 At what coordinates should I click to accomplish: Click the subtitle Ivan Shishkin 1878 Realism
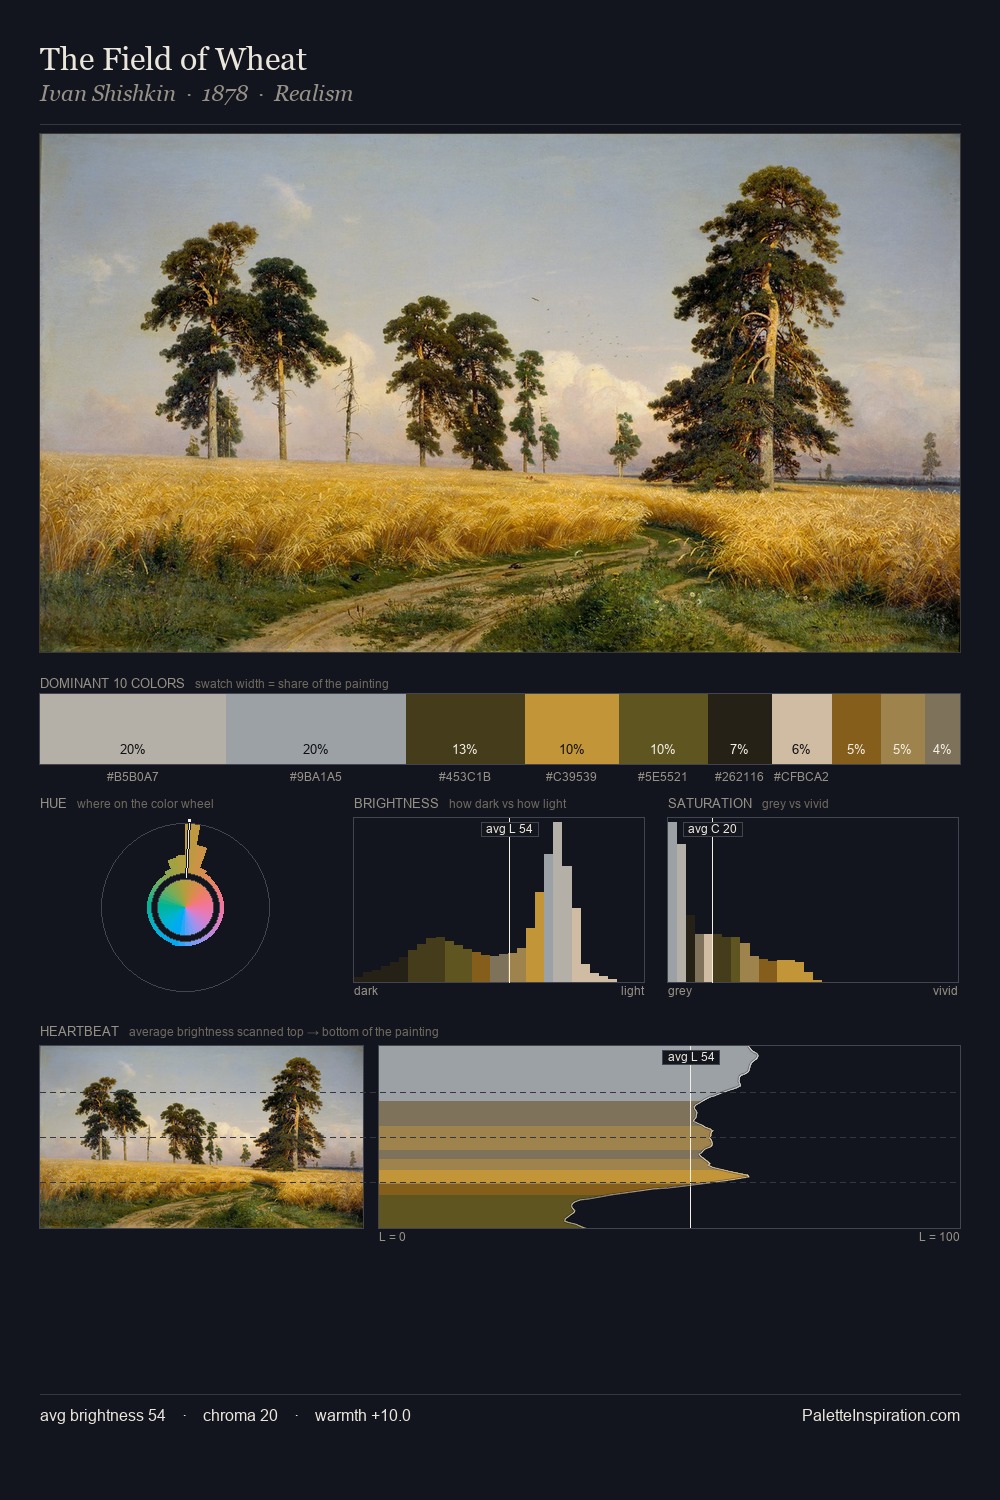(196, 93)
